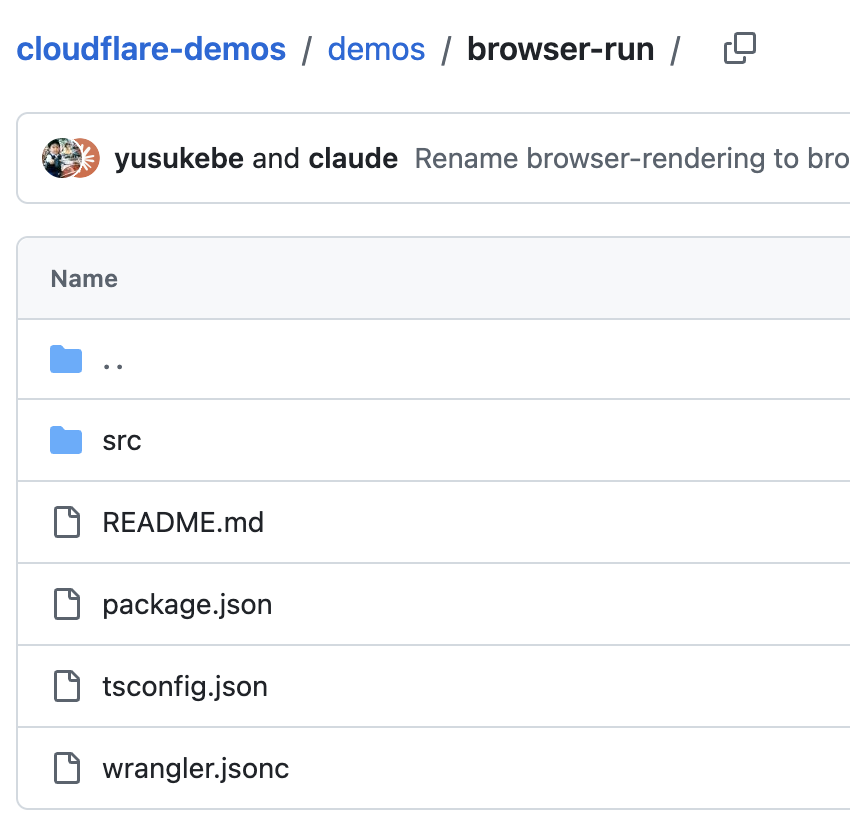Open the wrangler.jsonc file
Image resolution: width=850 pixels, height=828 pixels.
pos(196,769)
